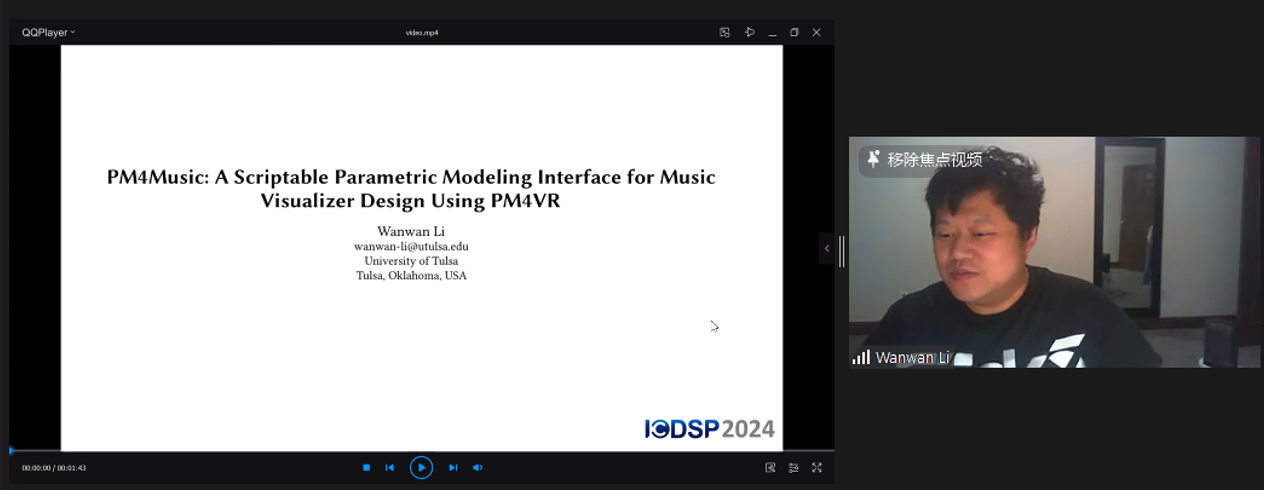This screenshot has width=1264, height=490.
Task: Skip to the next video
Action: [453, 467]
